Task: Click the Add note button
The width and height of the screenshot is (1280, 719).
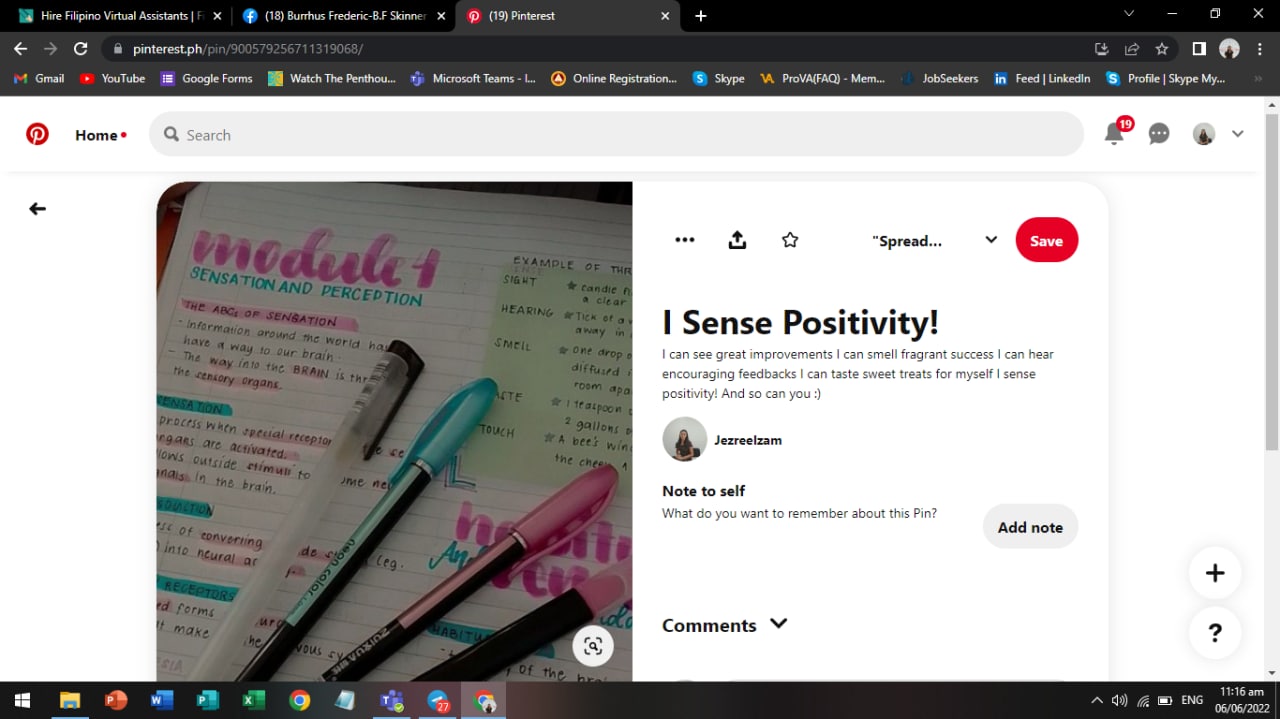Action: 1030,527
